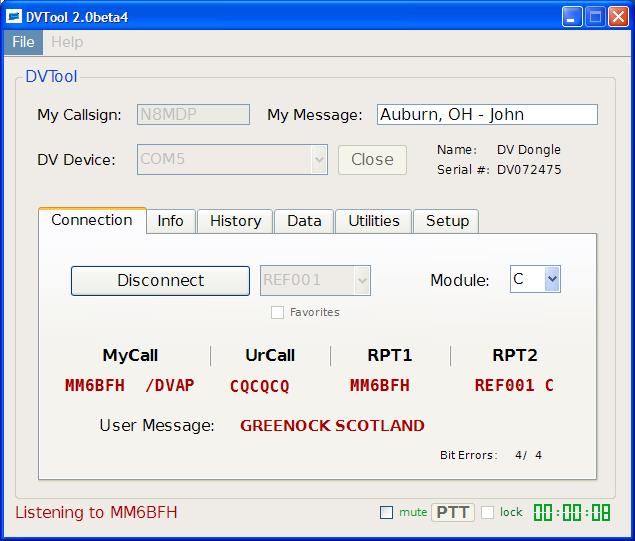Screen dimensions: 635x541
Task: Click the My Message text field
Action: pyautogui.click(x=487, y=115)
